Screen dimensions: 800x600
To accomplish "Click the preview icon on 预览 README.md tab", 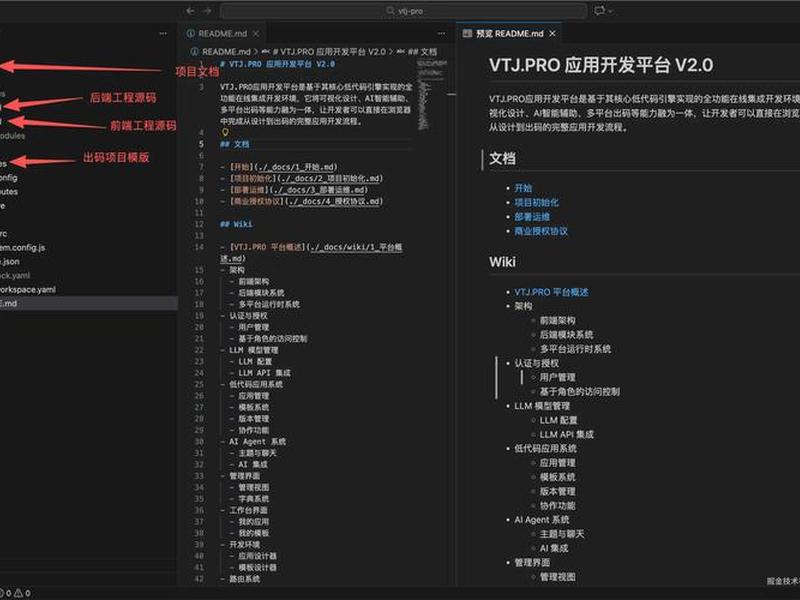I will point(467,34).
